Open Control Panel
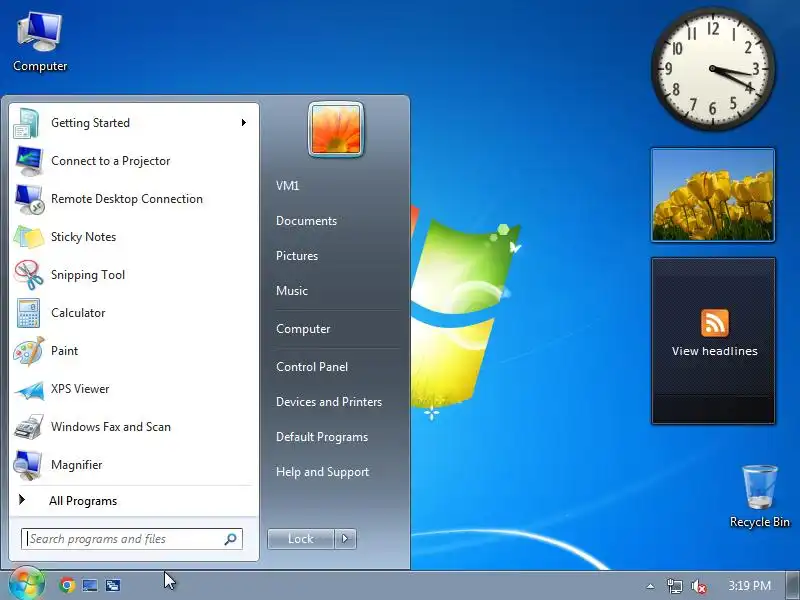 (x=312, y=367)
